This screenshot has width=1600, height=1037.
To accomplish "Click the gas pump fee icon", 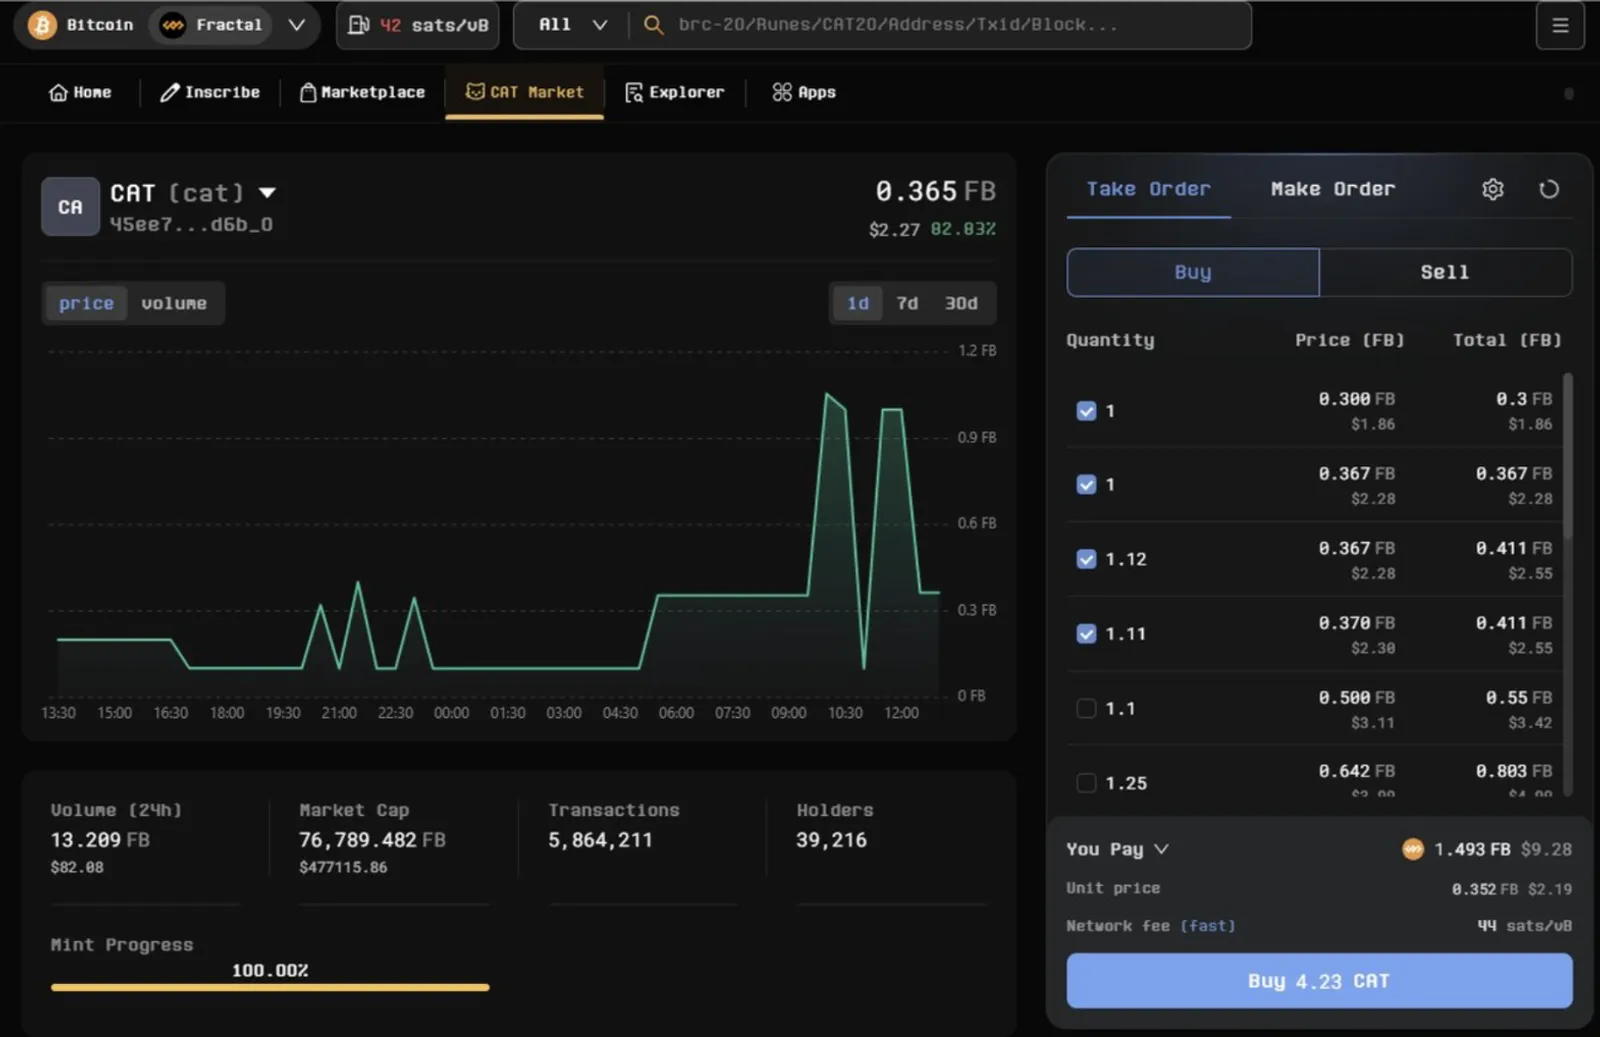I will pyautogui.click(x=358, y=25).
